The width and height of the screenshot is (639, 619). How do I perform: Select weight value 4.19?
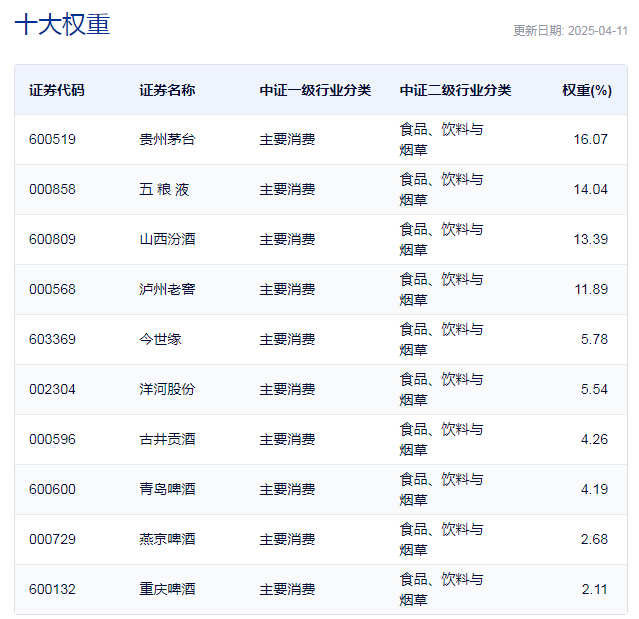(x=594, y=489)
